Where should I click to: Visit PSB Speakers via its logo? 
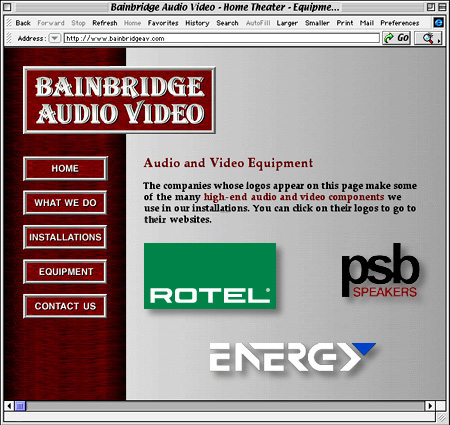click(x=380, y=271)
